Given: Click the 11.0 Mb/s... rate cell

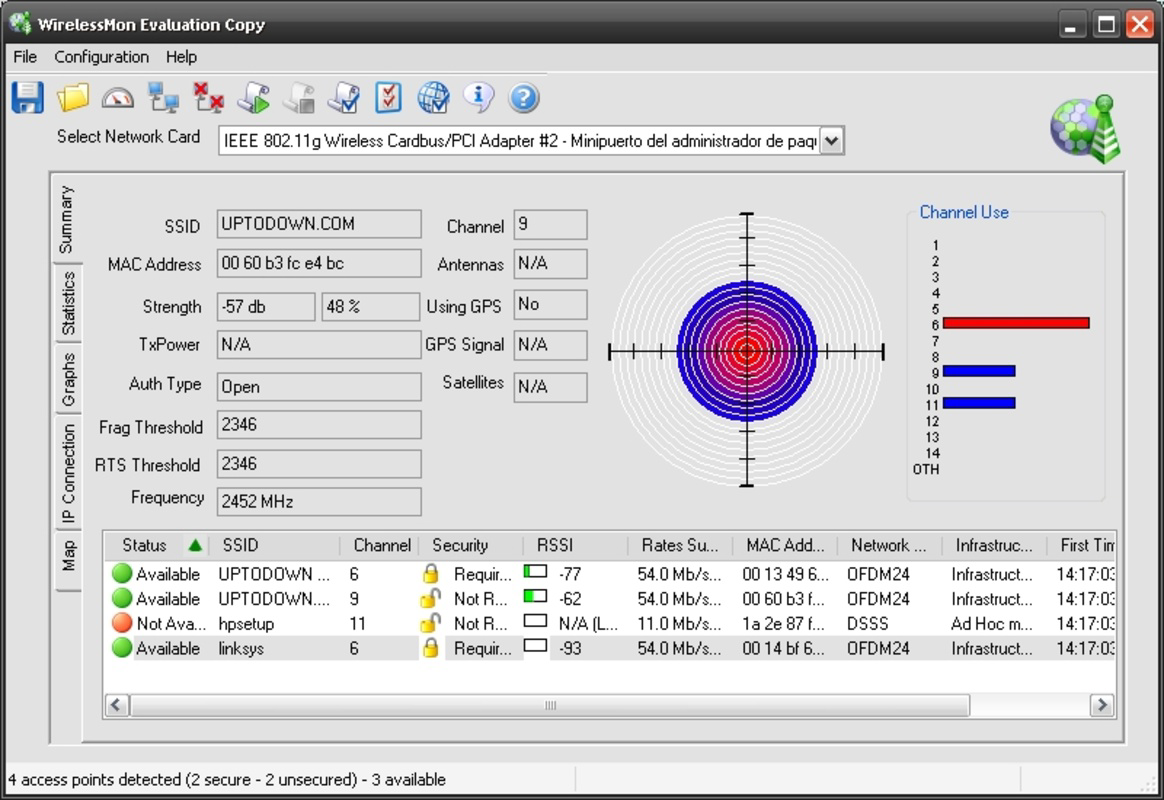Looking at the screenshot, I should coord(679,623).
